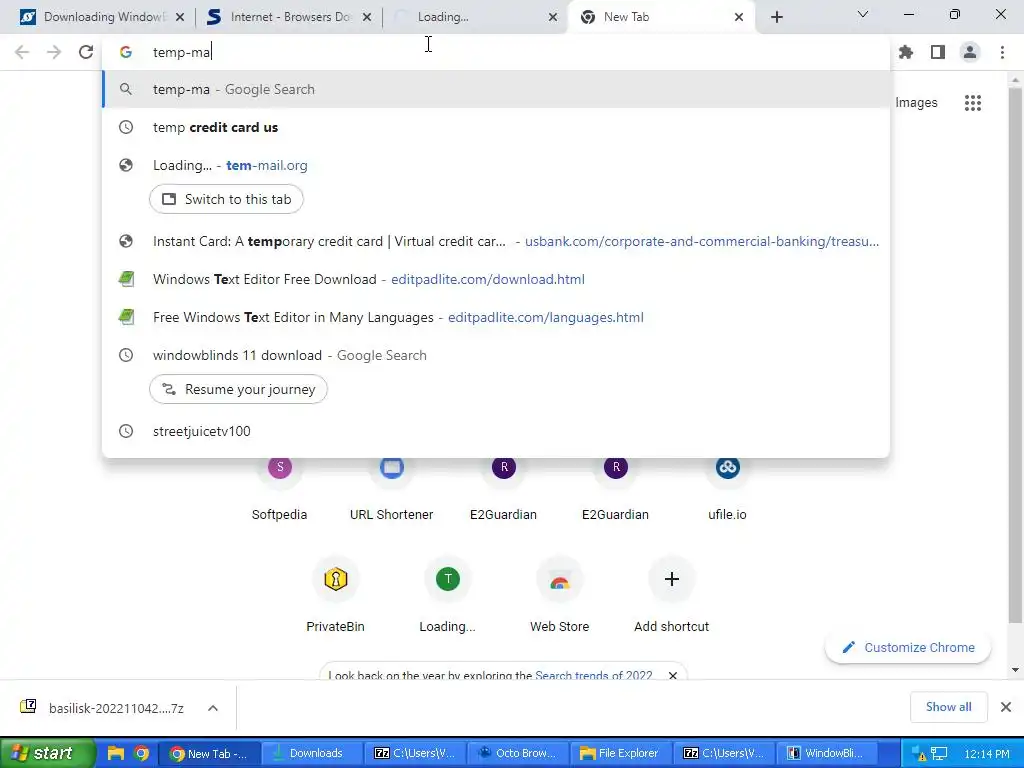Screen dimensions: 1024x768
Task: Click Customize Chrome button
Action: click(x=908, y=647)
